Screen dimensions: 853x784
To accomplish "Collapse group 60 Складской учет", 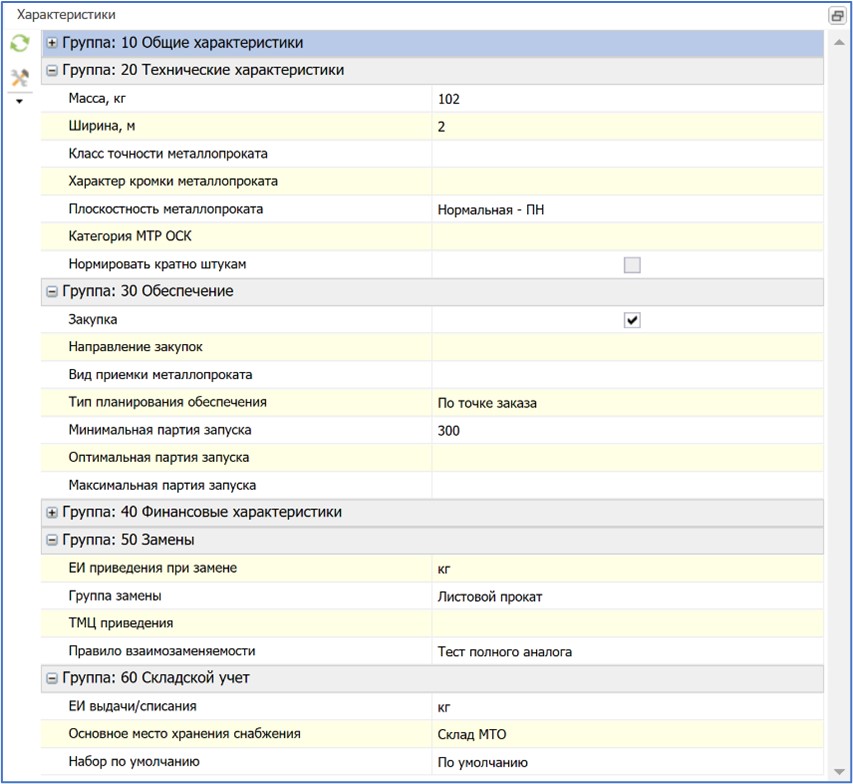I will [x=52, y=679].
